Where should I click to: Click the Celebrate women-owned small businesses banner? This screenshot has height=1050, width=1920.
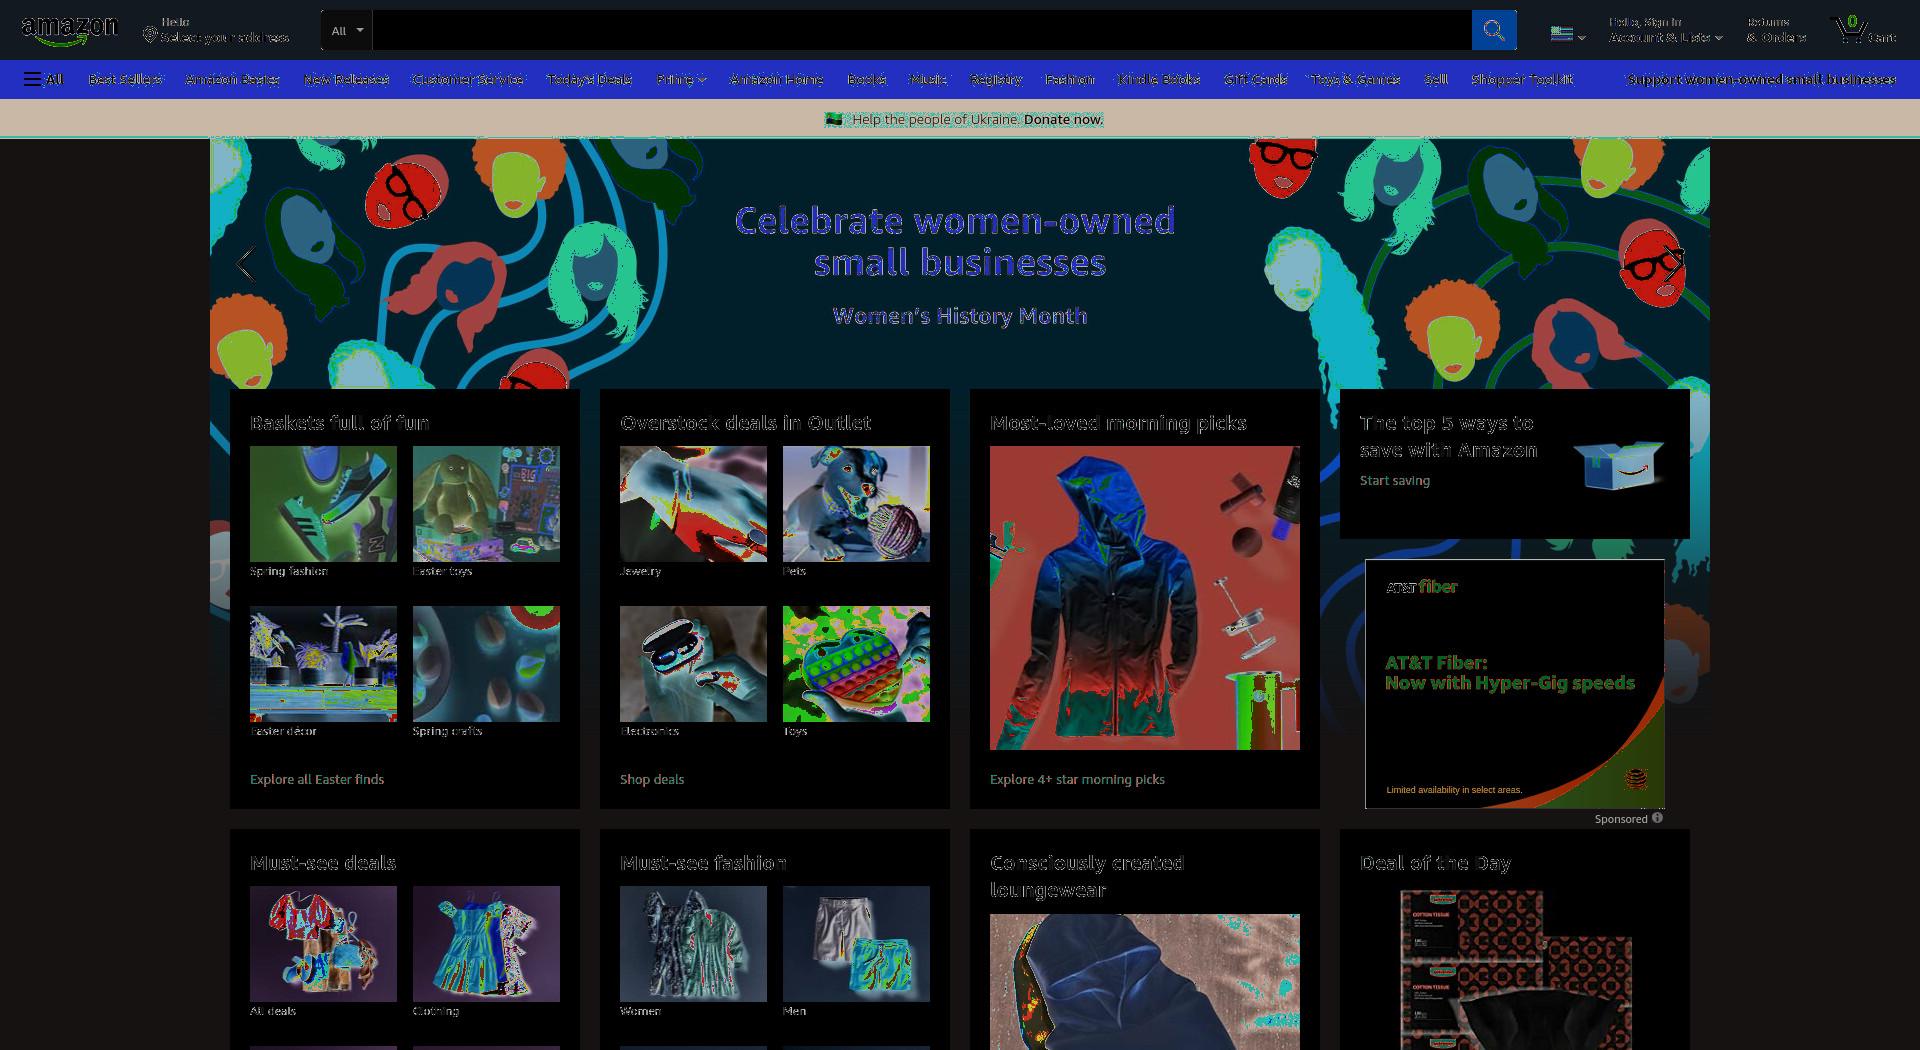point(958,262)
